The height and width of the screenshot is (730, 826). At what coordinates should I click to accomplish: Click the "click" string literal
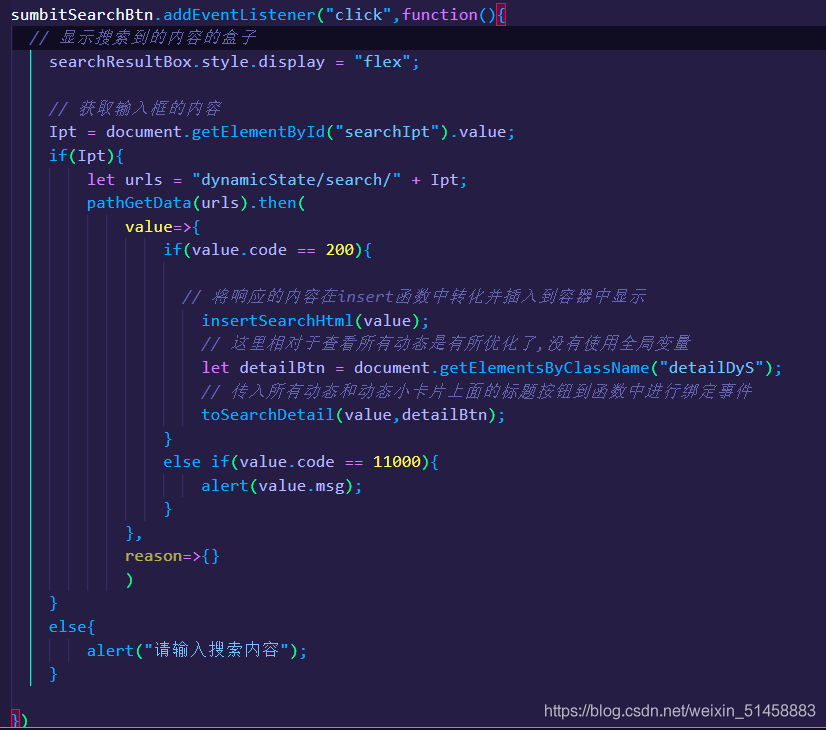tap(359, 15)
